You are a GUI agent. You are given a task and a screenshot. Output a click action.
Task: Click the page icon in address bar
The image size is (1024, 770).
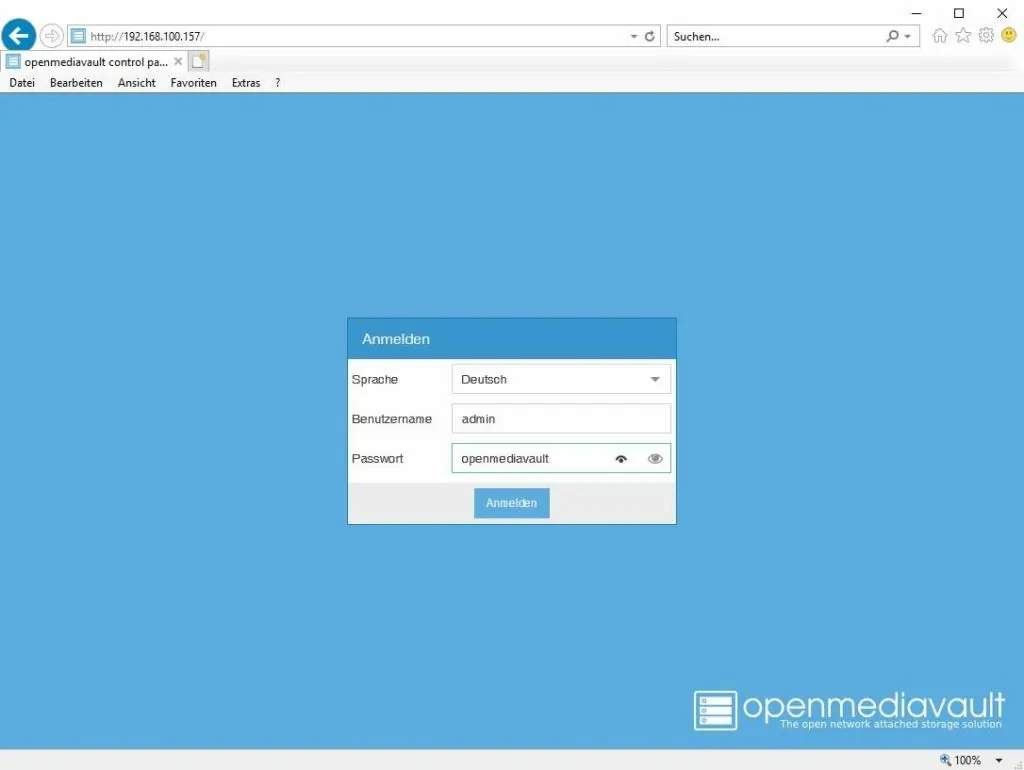[x=78, y=36]
